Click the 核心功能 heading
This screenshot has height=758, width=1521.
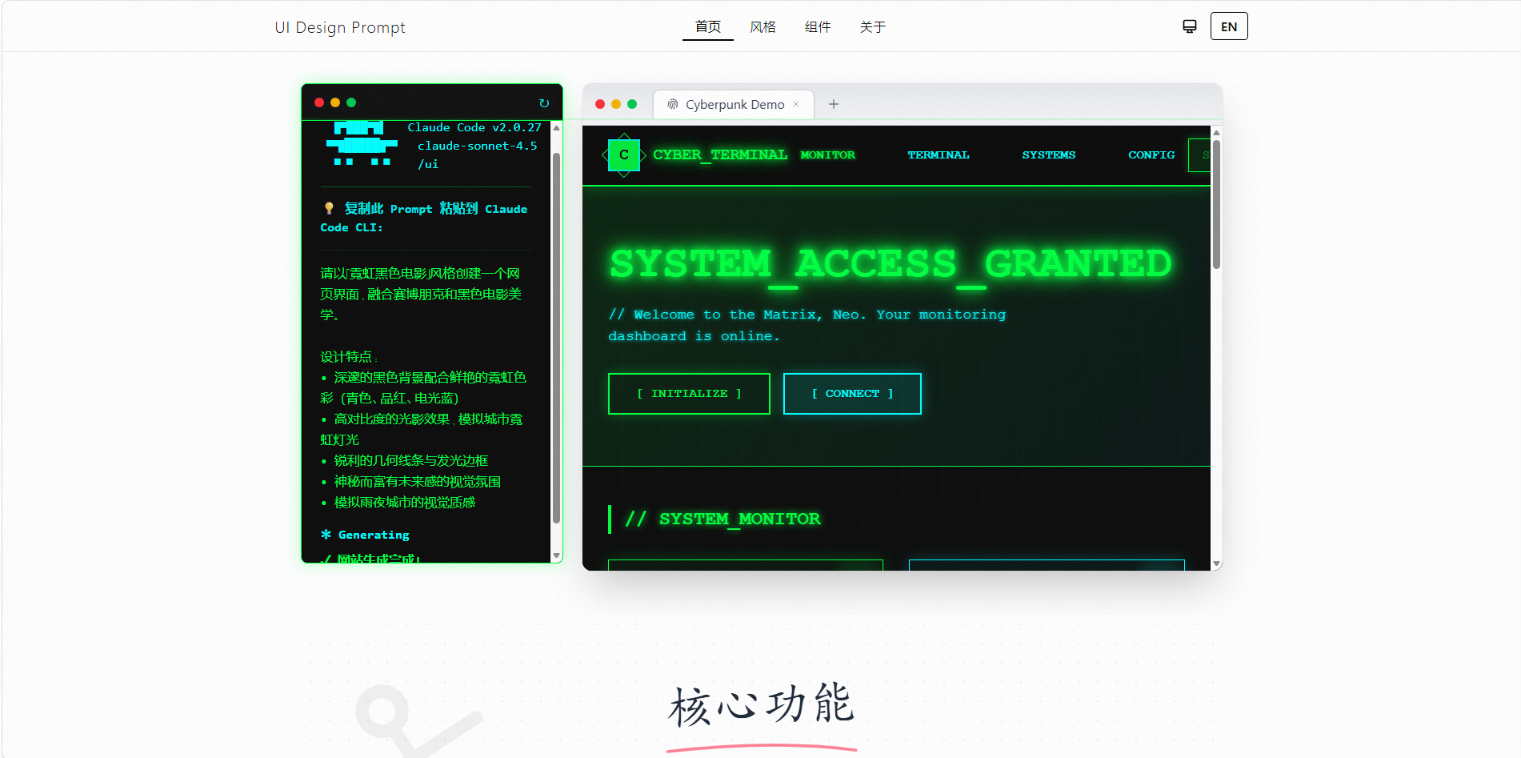click(x=761, y=705)
